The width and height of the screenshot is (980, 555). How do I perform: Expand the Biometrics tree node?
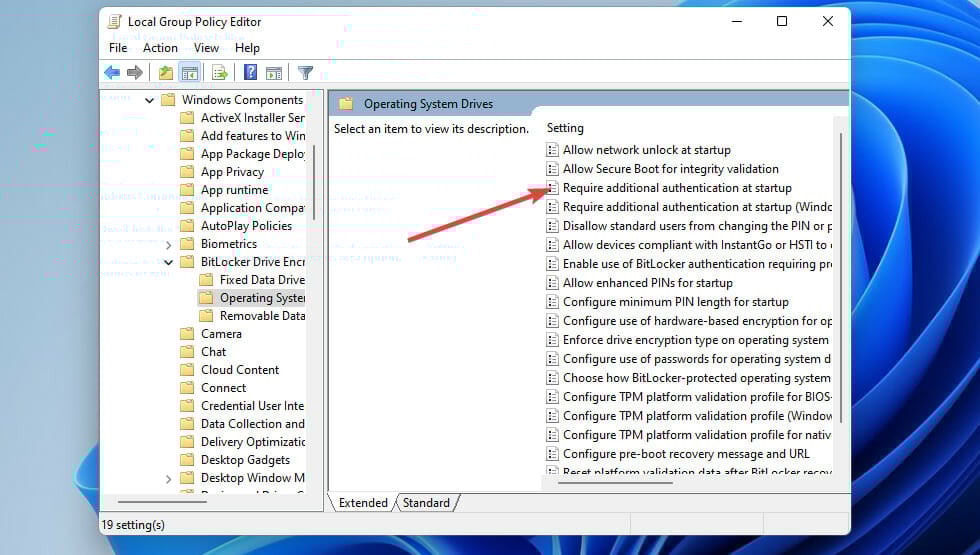[168, 244]
